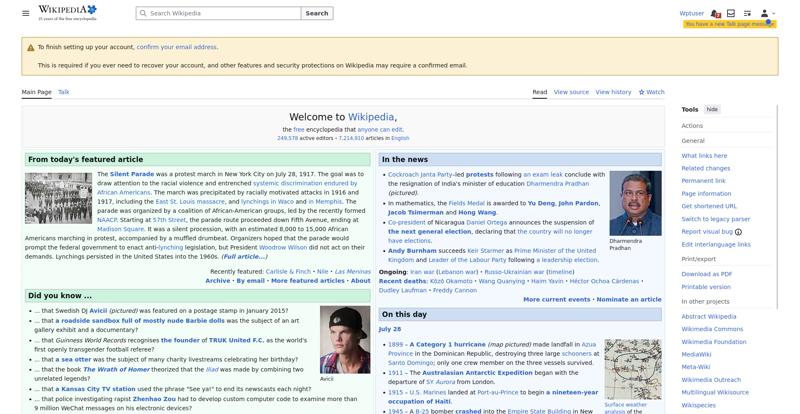Open Related changes in Tools

706,168
